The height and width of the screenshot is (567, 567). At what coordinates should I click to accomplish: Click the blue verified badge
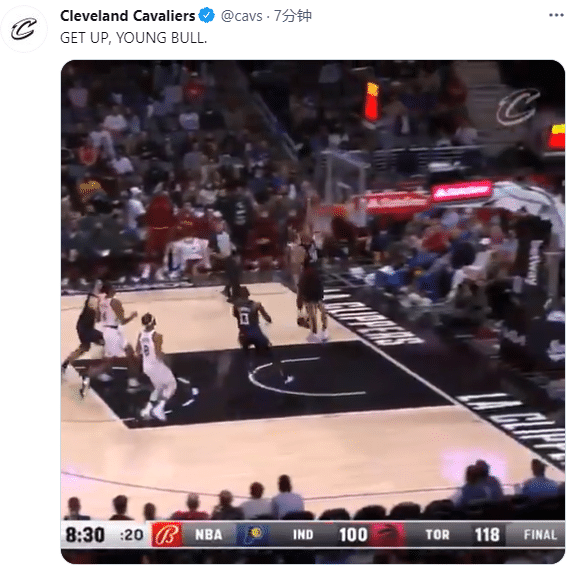coord(207,16)
